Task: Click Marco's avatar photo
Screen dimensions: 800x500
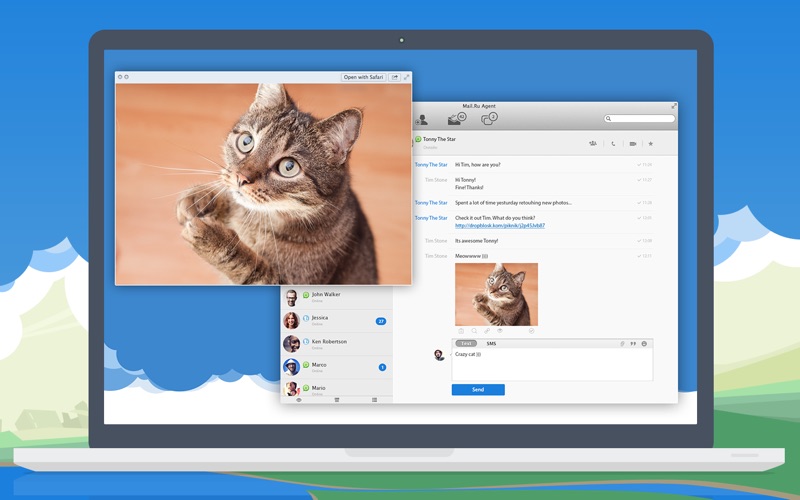Action: [291, 367]
